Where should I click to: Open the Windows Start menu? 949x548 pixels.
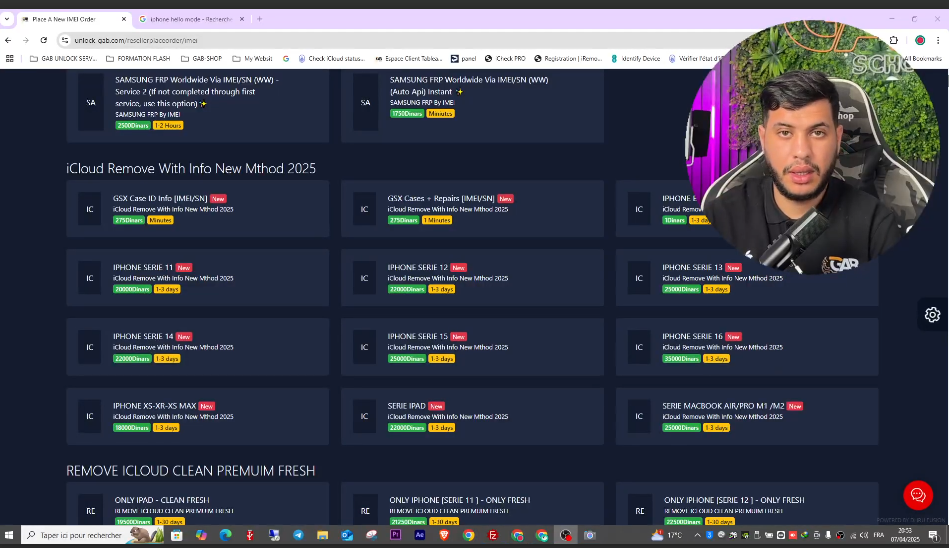coord(9,535)
